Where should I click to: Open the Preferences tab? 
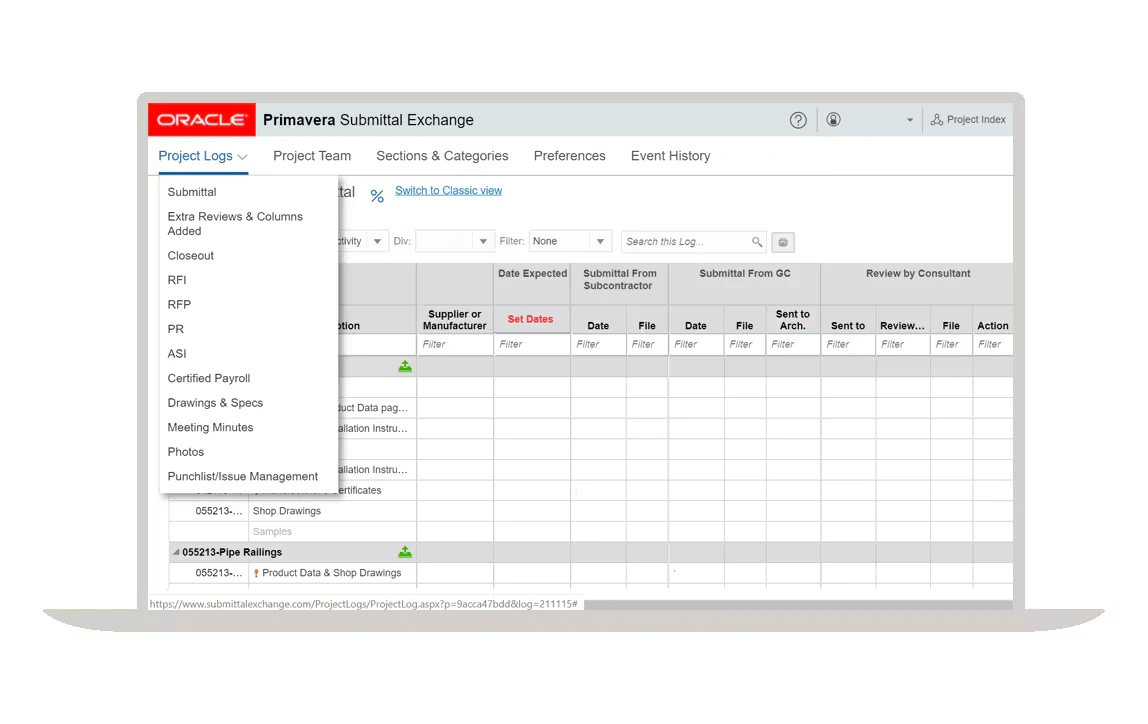point(569,156)
